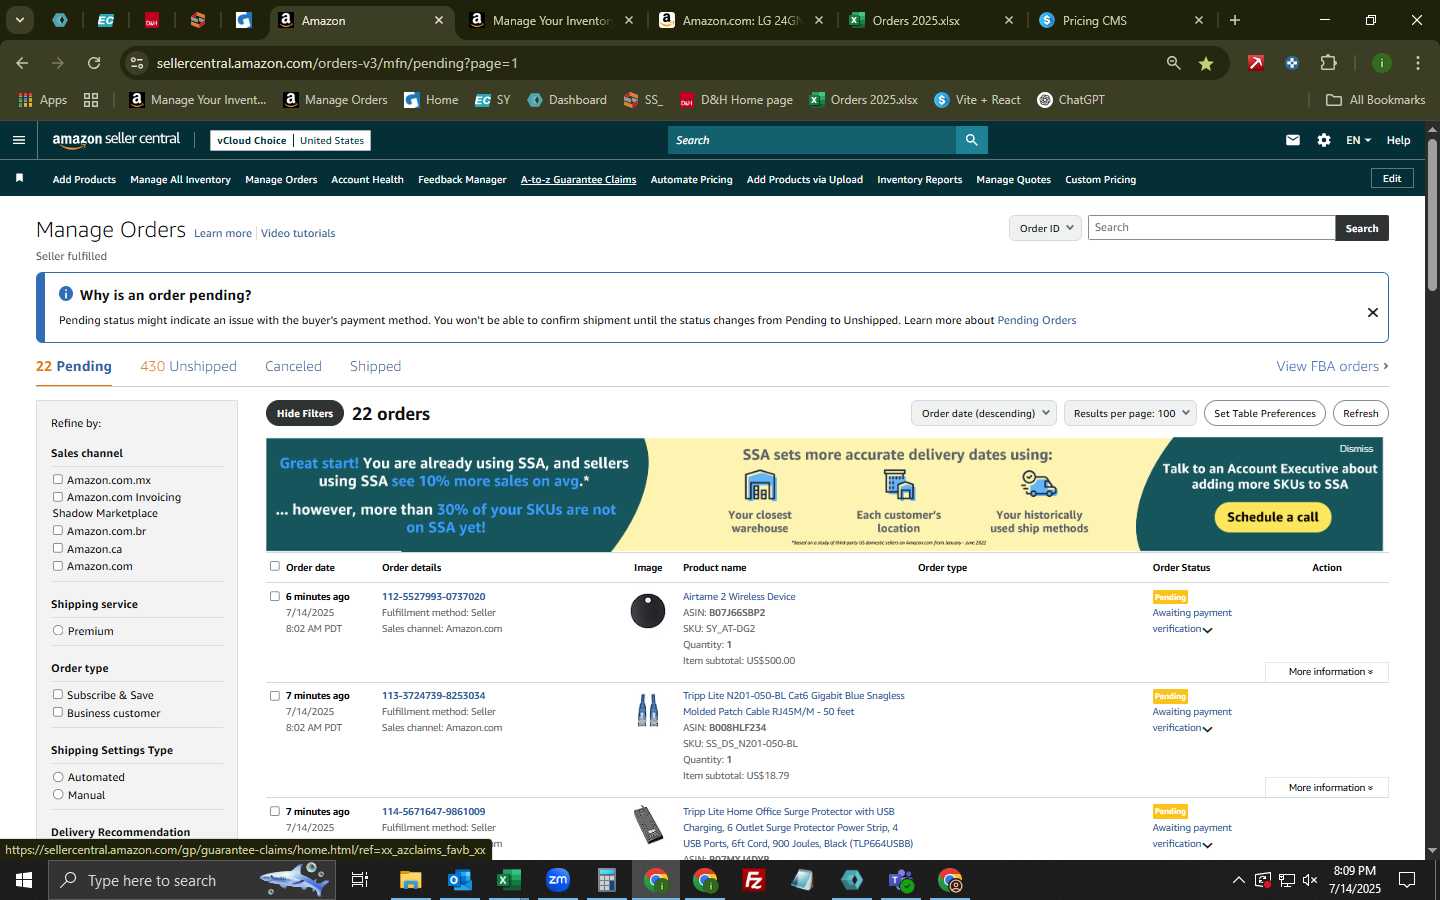Expand More information for Cat6 cable order
This screenshot has height=900, width=1440.
pos(1326,788)
